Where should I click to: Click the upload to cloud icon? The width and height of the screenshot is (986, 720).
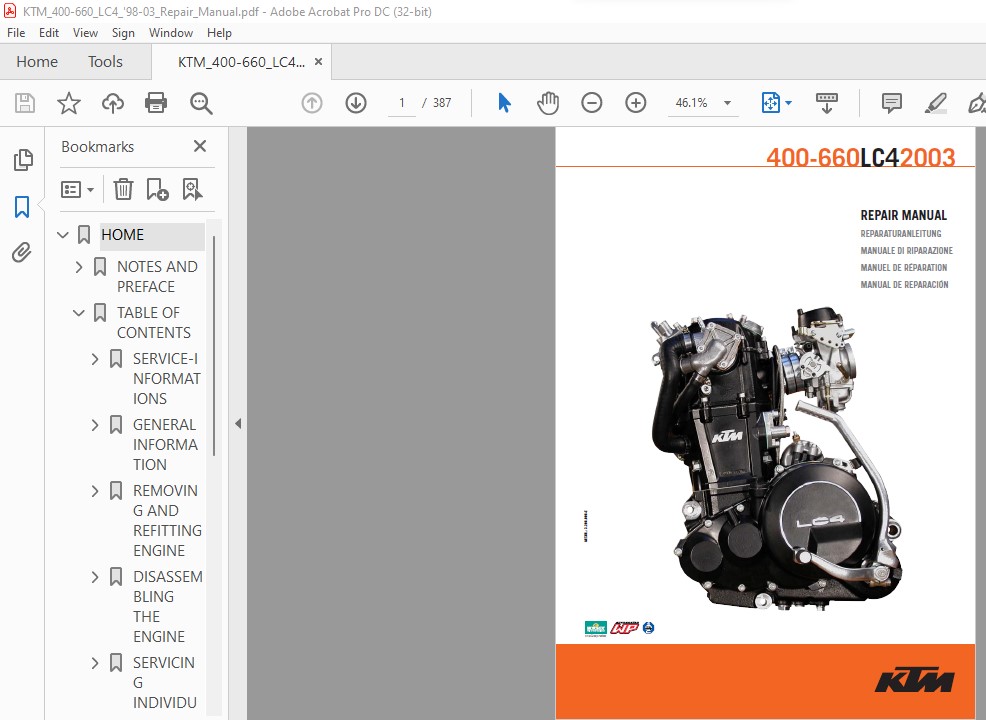[113, 102]
